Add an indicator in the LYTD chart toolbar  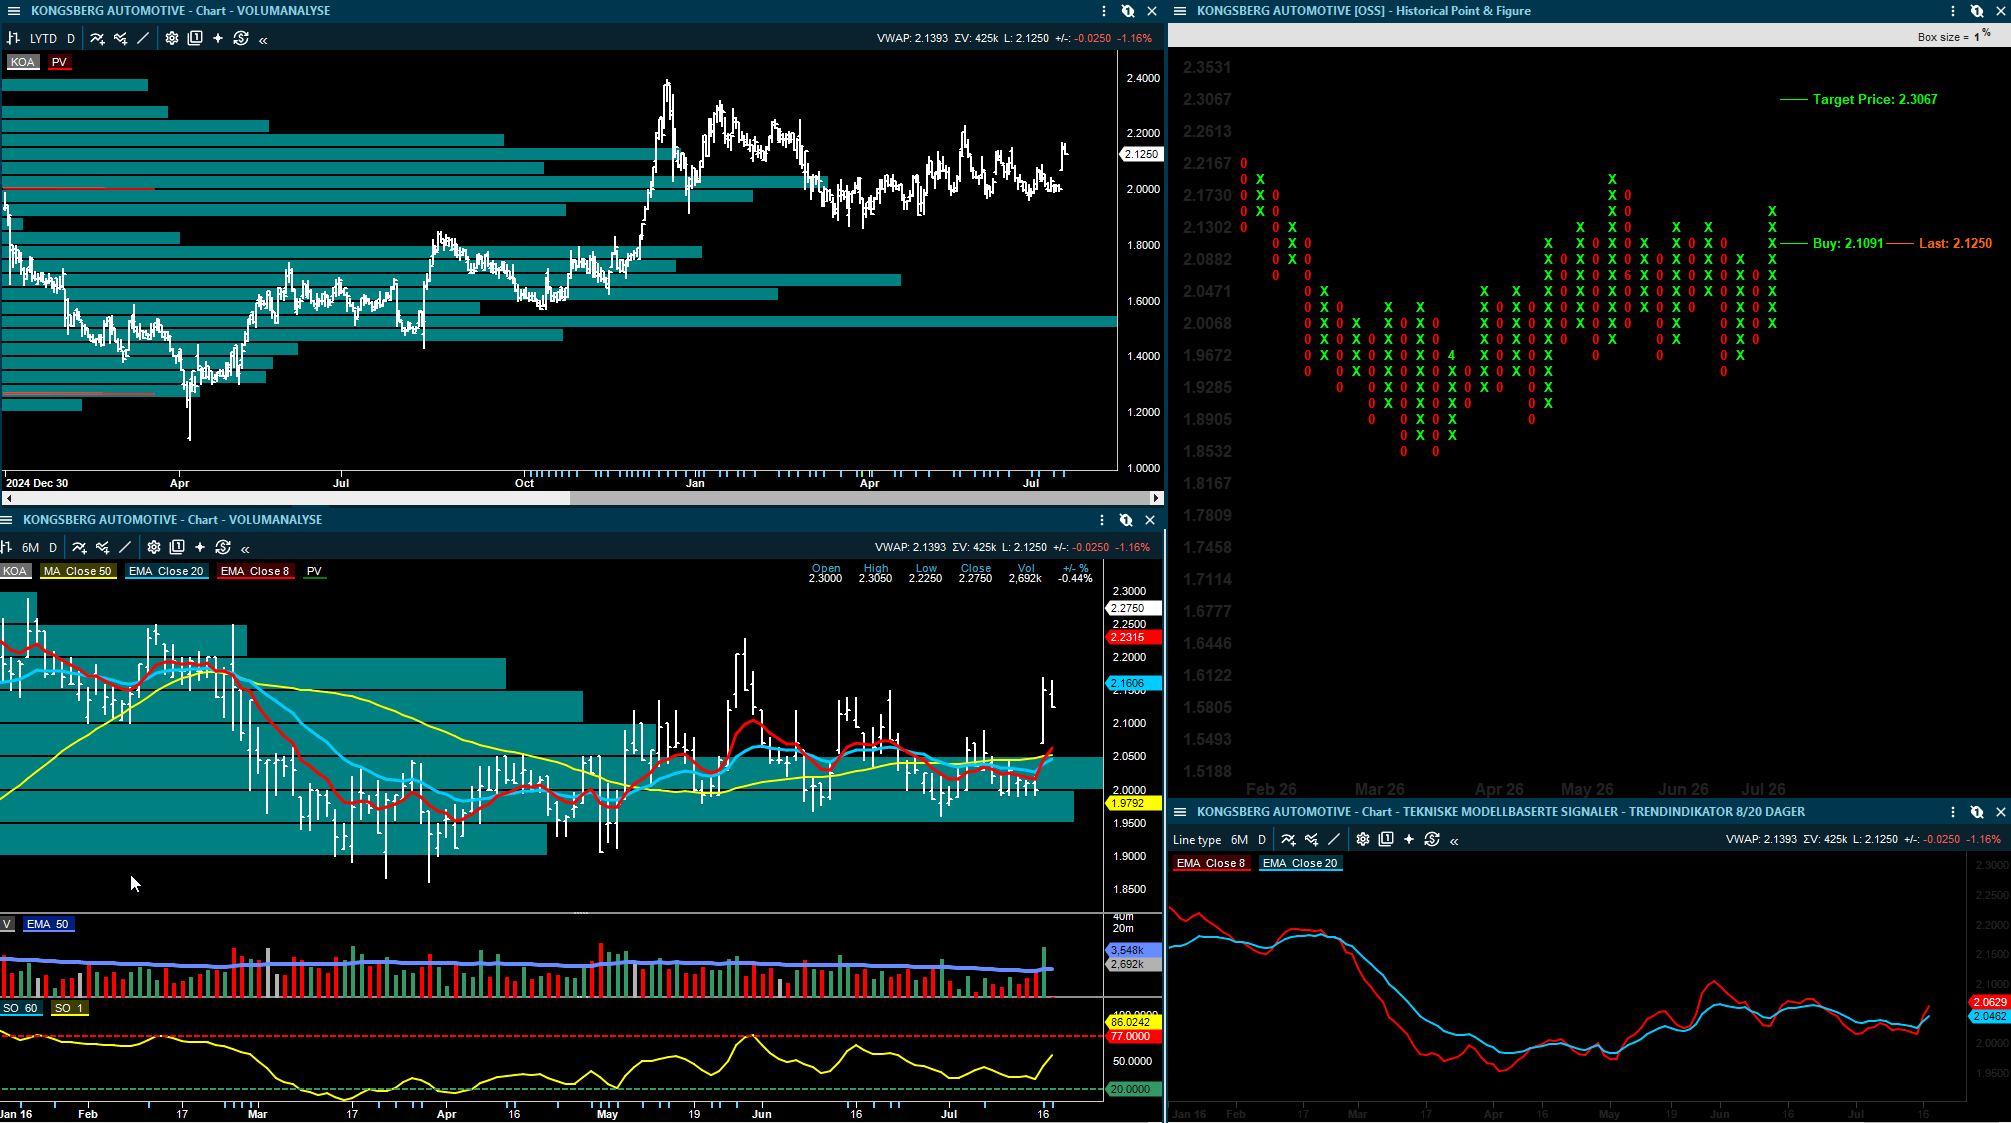[97, 38]
